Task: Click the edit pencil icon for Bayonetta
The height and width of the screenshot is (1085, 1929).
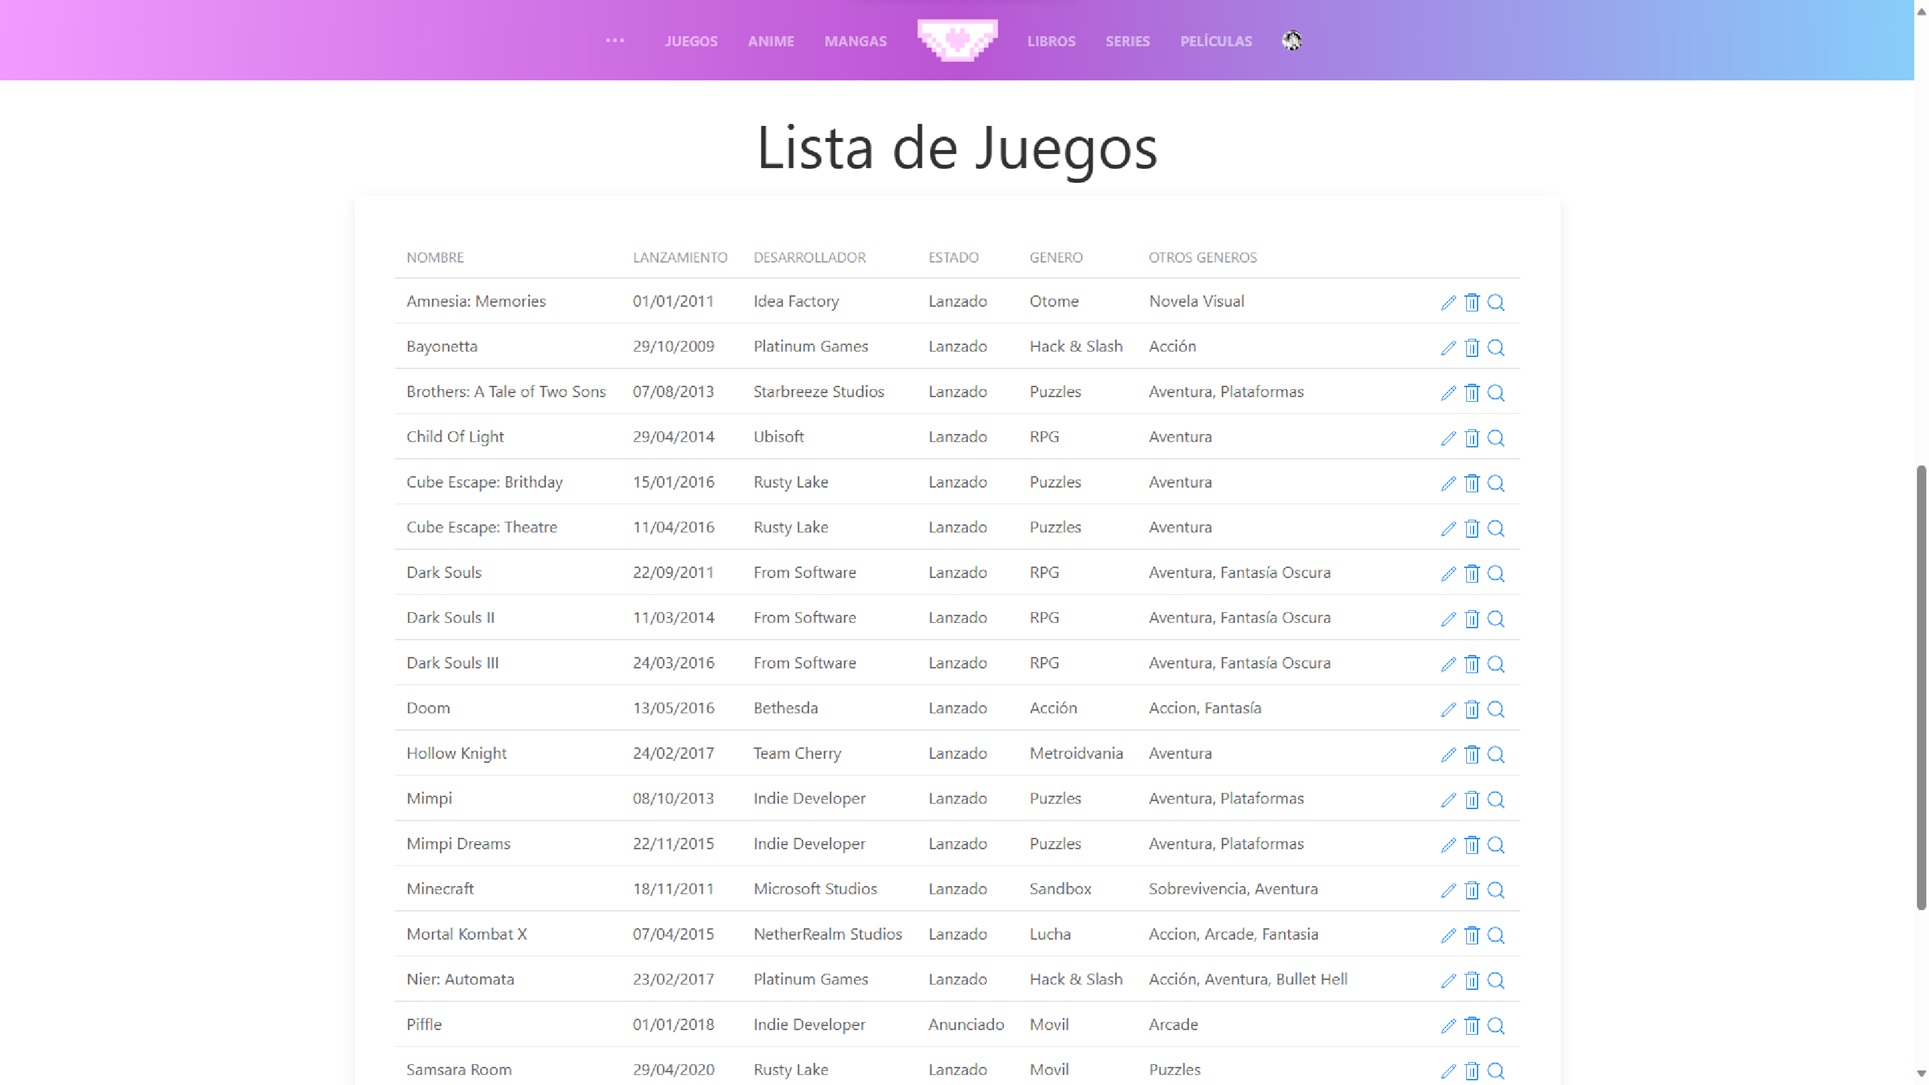Action: pos(1447,347)
